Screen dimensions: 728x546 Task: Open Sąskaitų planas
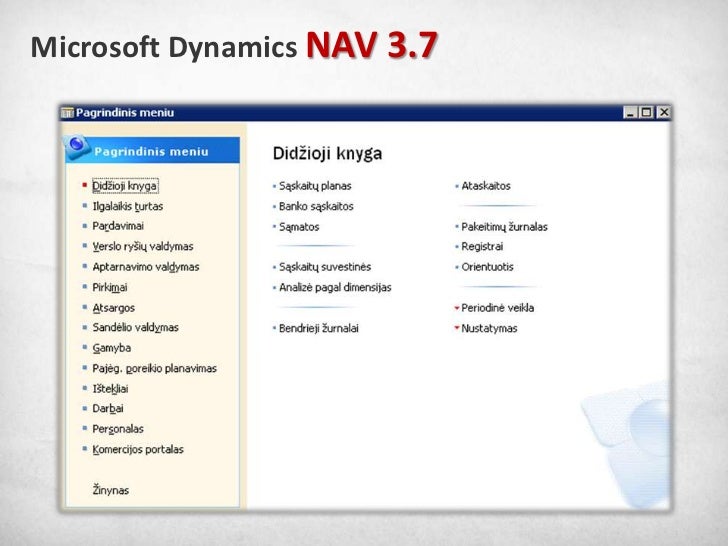[315, 186]
